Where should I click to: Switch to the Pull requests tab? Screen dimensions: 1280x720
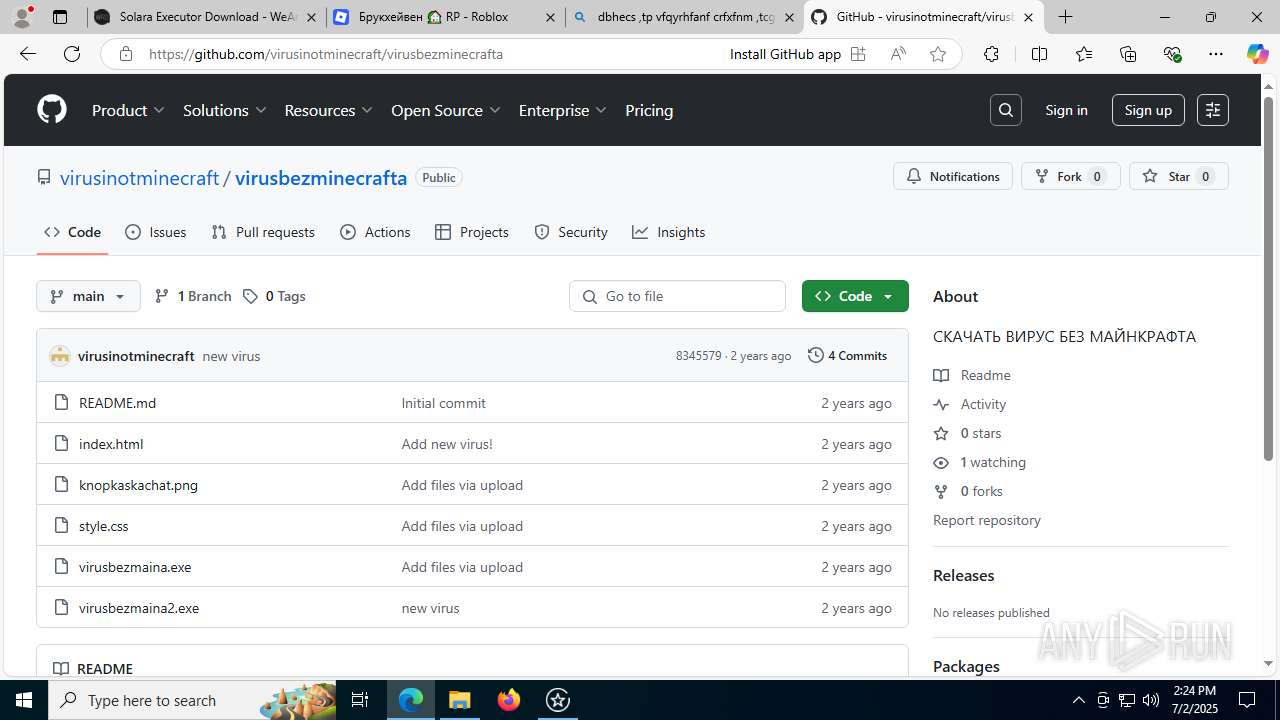coord(263,232)
